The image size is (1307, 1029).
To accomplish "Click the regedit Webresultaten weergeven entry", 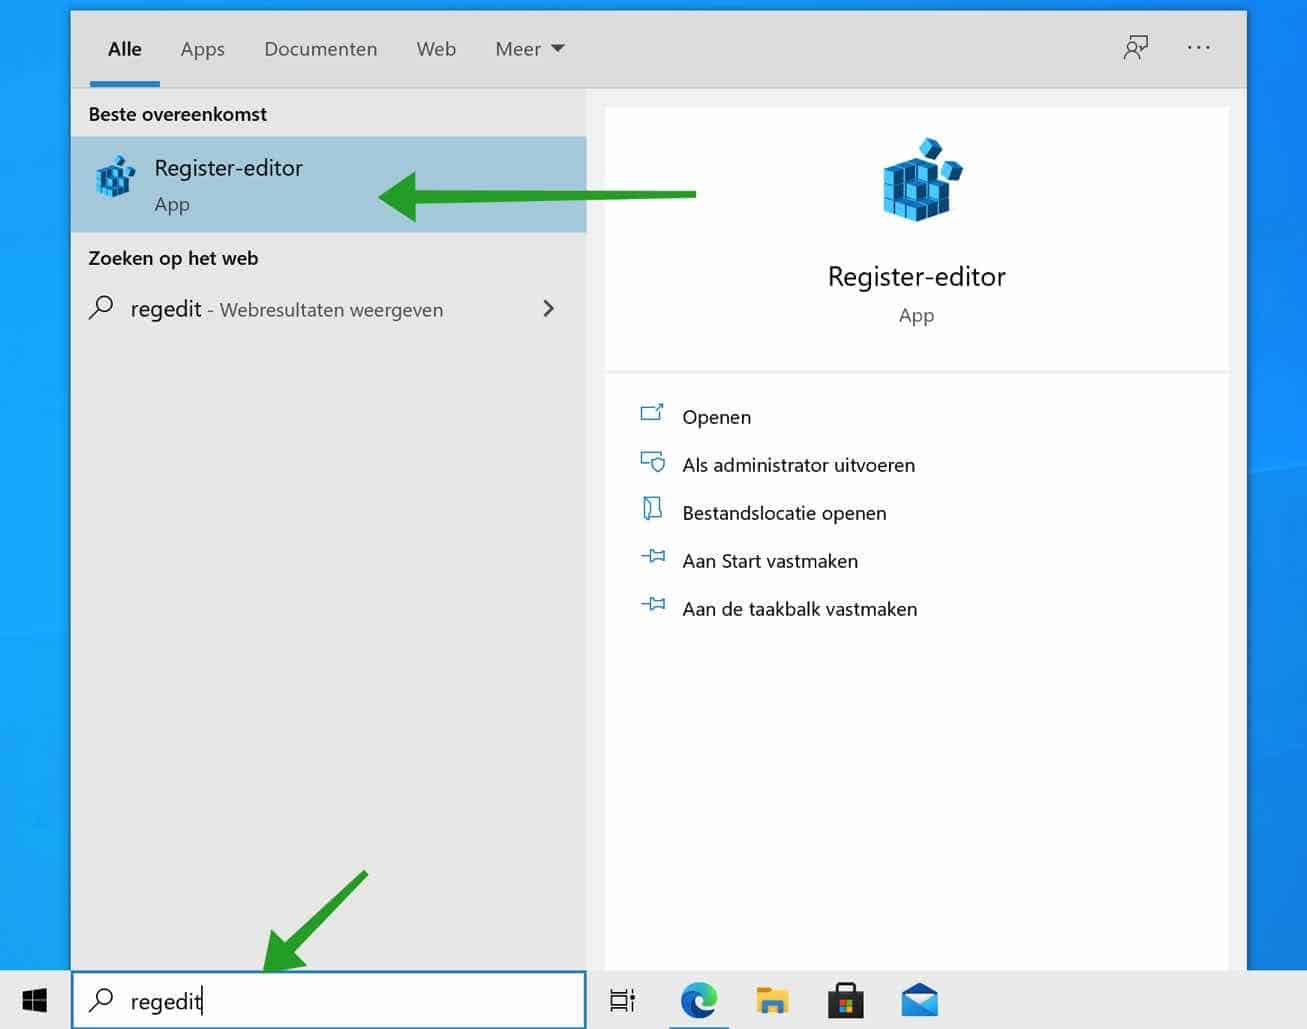I will click(286, 309).
